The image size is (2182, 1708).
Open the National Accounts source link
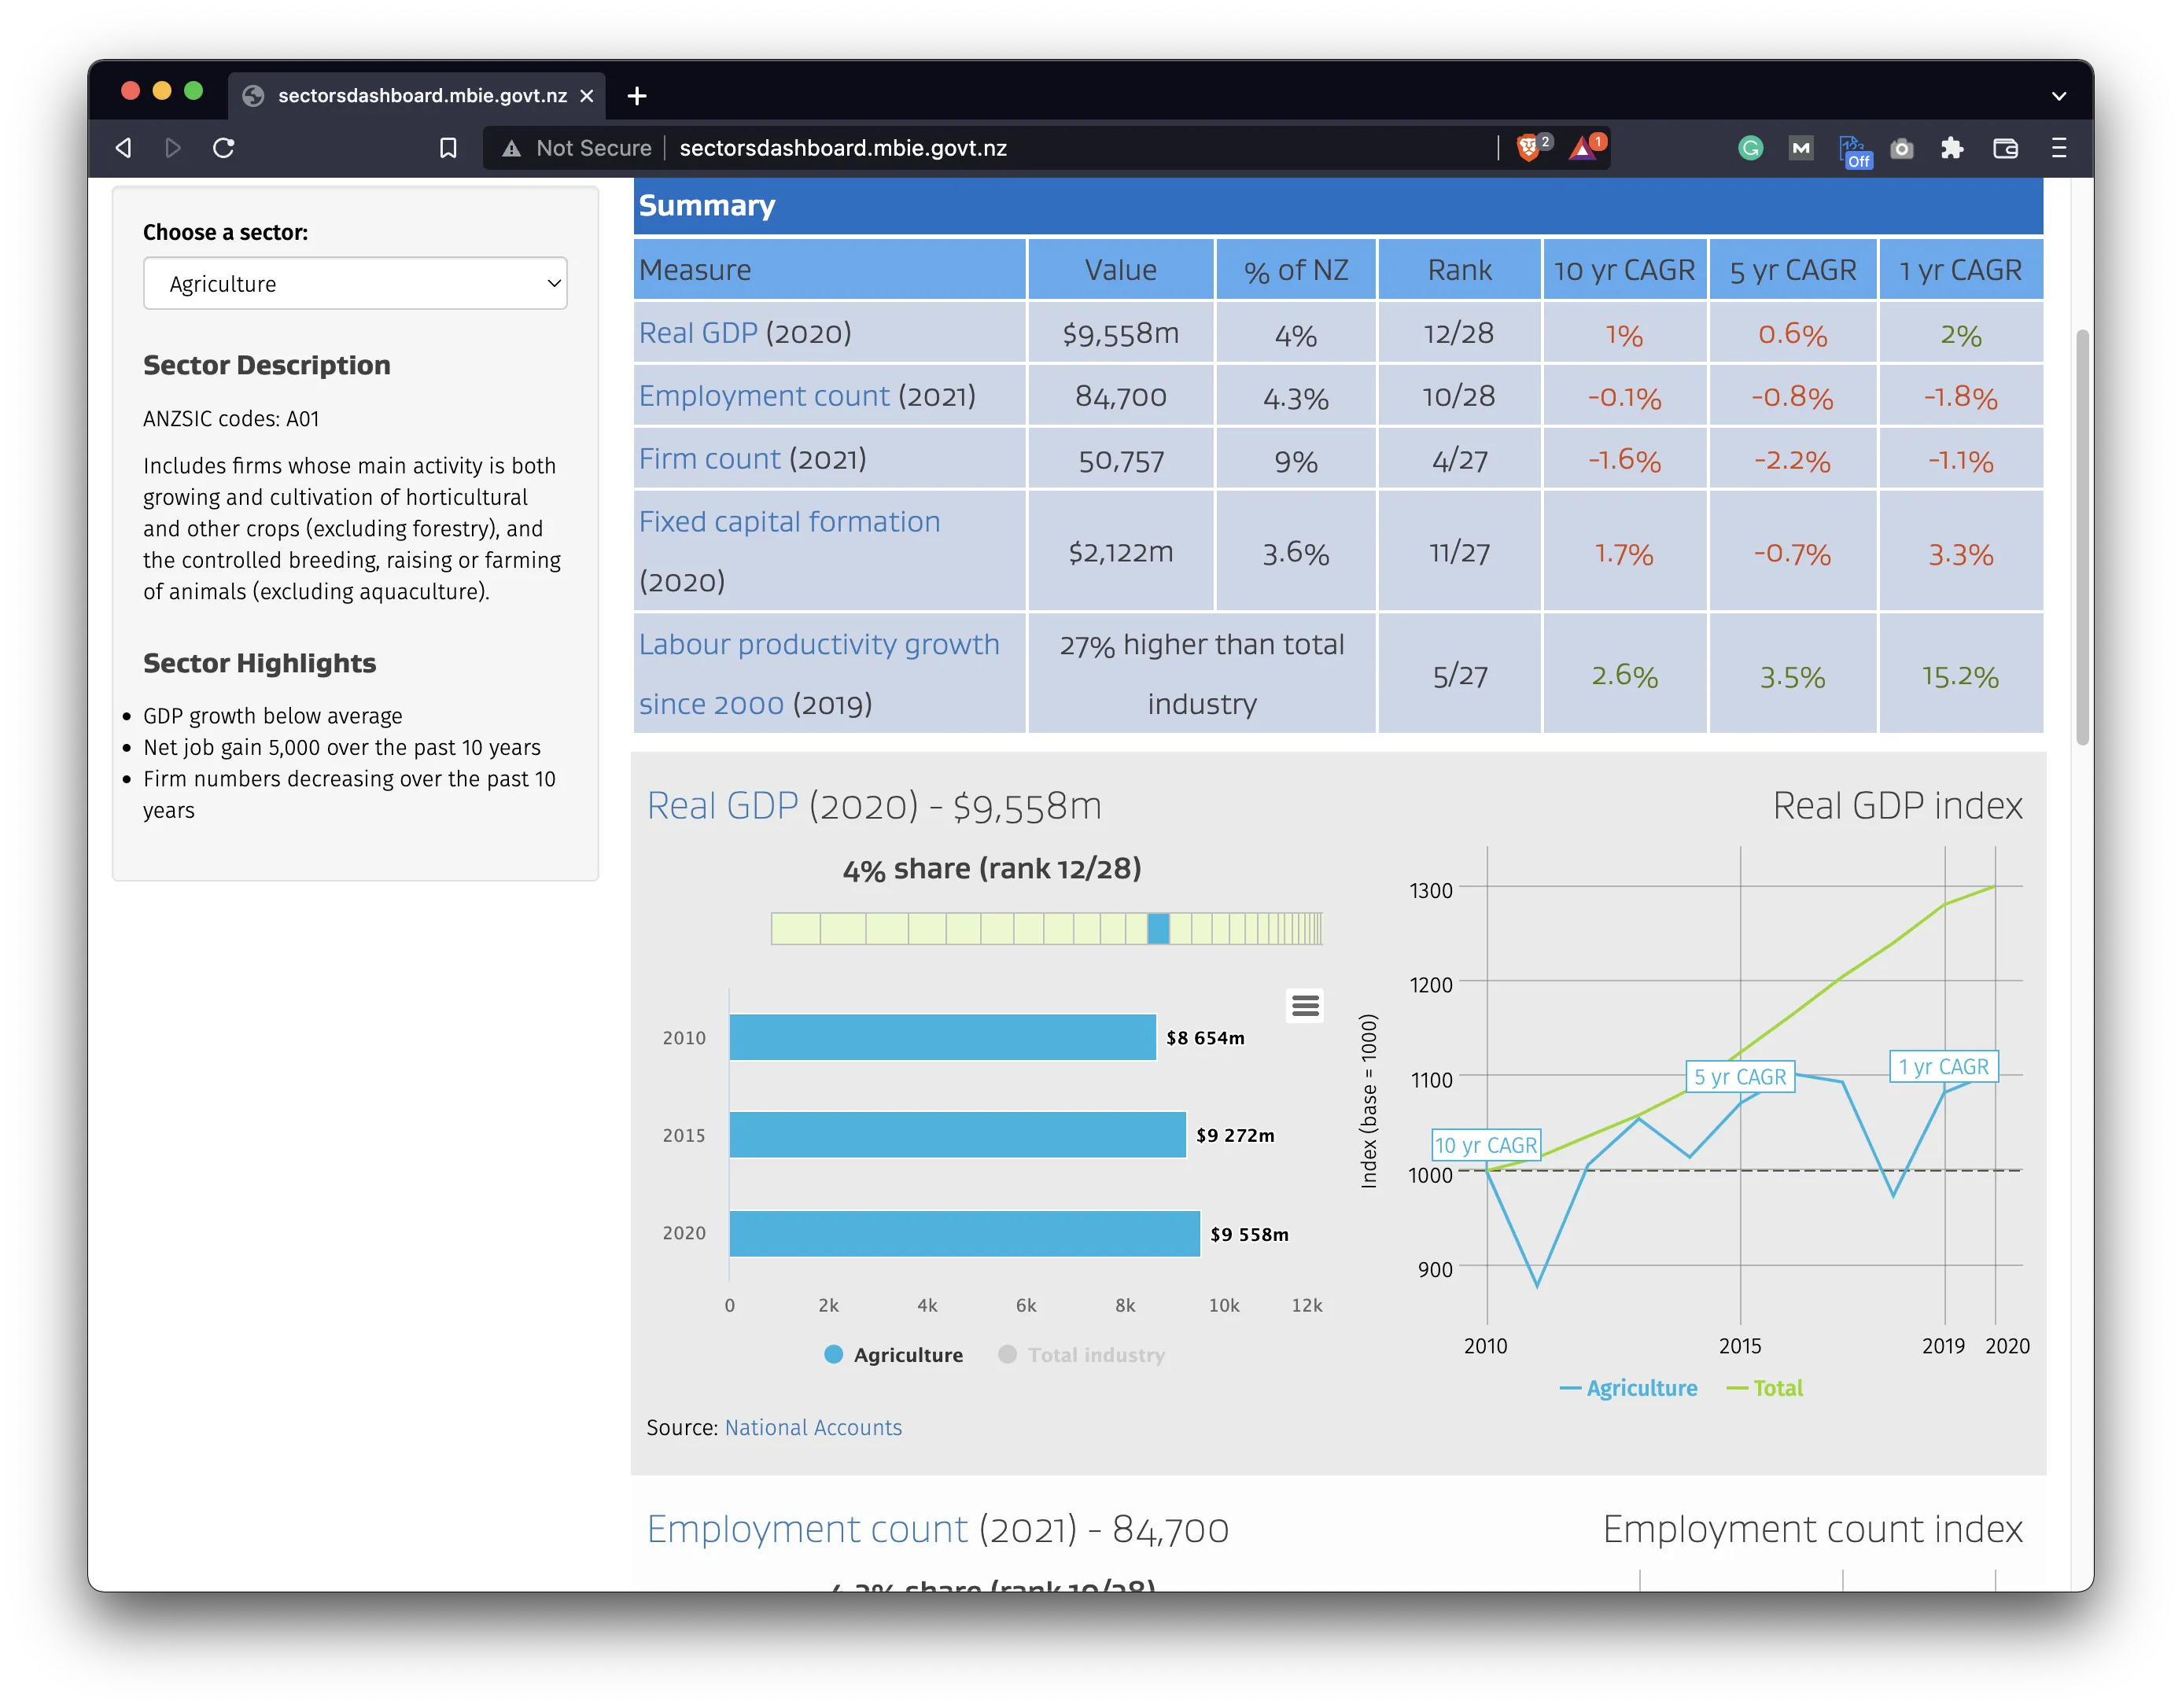(812, 1428)
